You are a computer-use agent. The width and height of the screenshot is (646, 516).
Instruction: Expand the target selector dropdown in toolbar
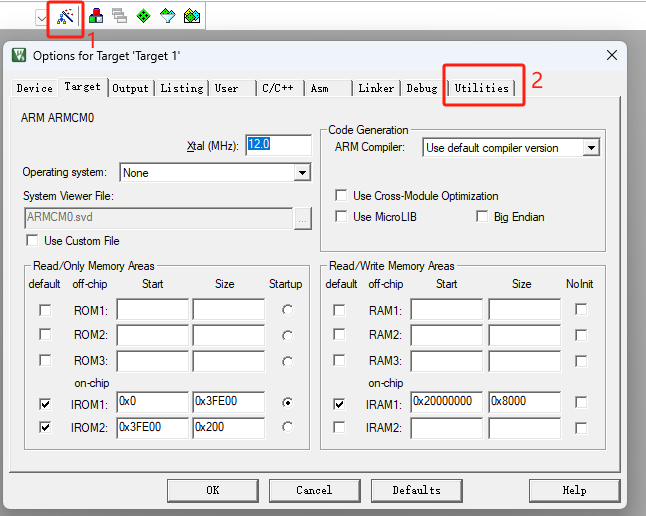pyautogui.click(x=42, y=18)
